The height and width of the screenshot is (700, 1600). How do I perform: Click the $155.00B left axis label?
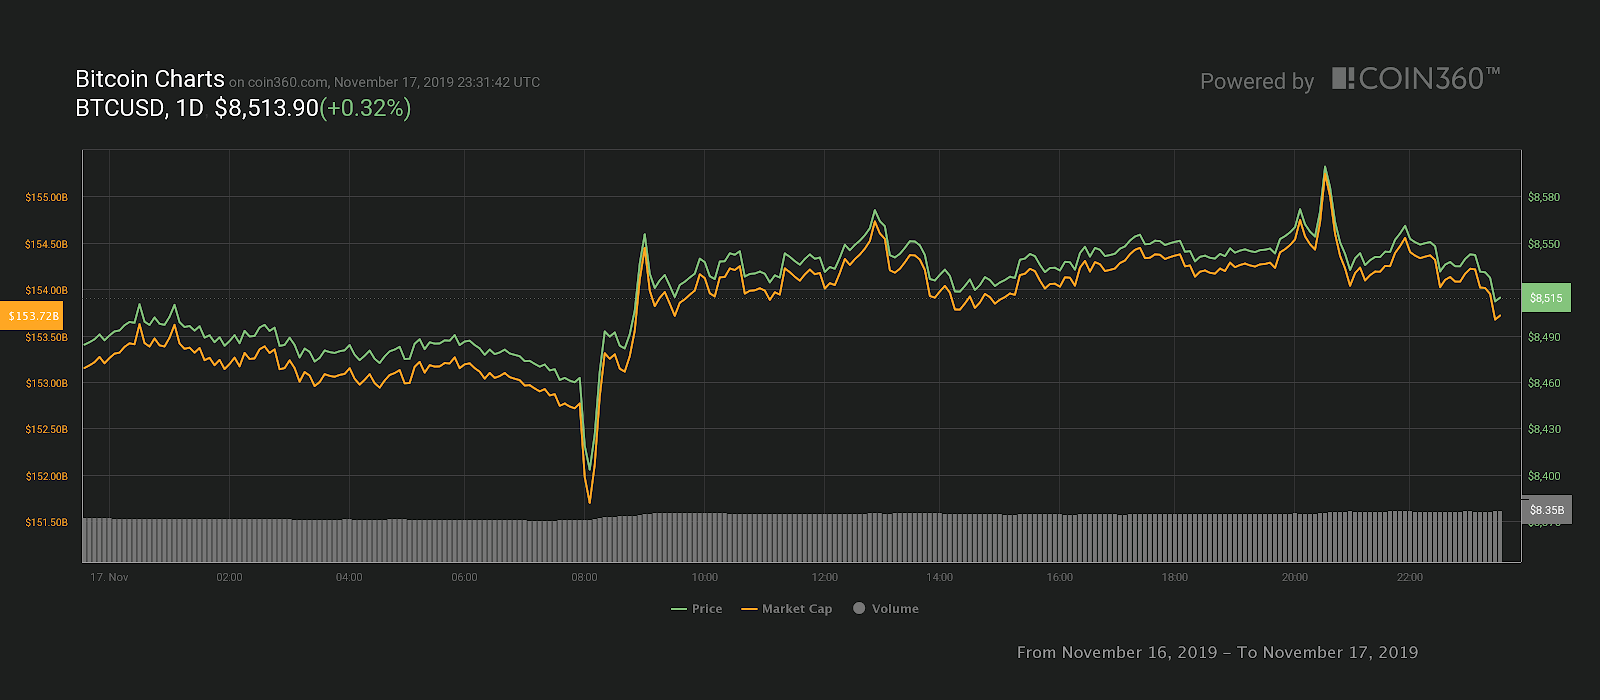coord(47,198)
